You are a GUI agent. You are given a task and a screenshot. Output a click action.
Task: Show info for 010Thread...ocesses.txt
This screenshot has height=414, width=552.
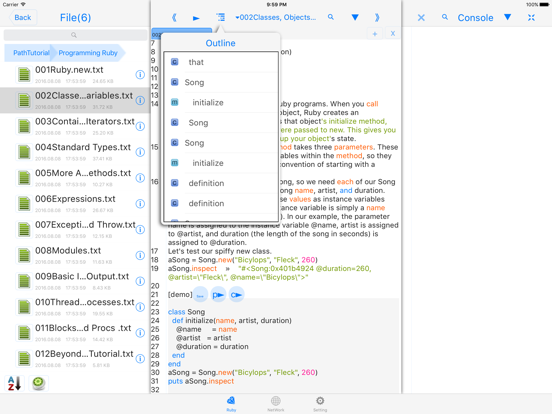point(140,307)
